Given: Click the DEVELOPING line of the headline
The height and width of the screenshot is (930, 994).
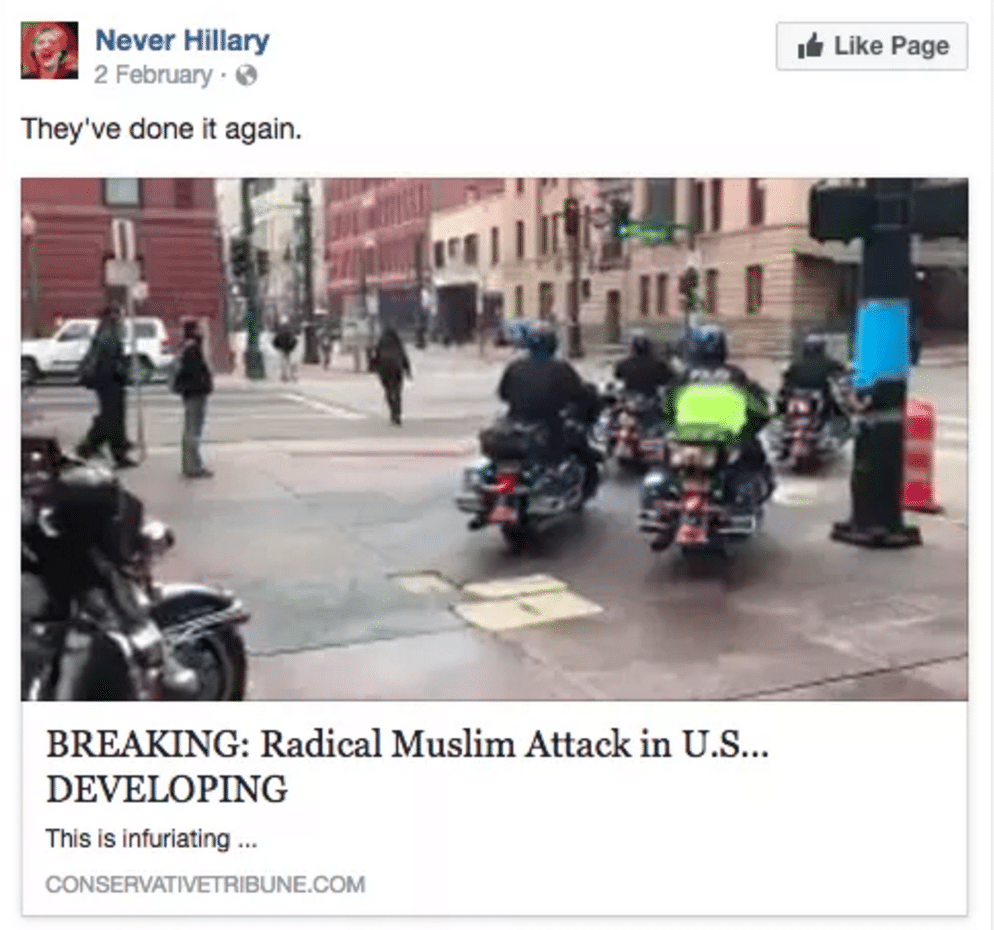Looking at the screenshot, I should [167, 789].
